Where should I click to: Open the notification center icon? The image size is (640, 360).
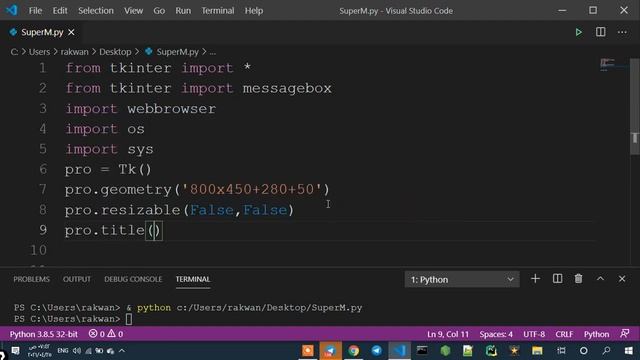point(16,351)
